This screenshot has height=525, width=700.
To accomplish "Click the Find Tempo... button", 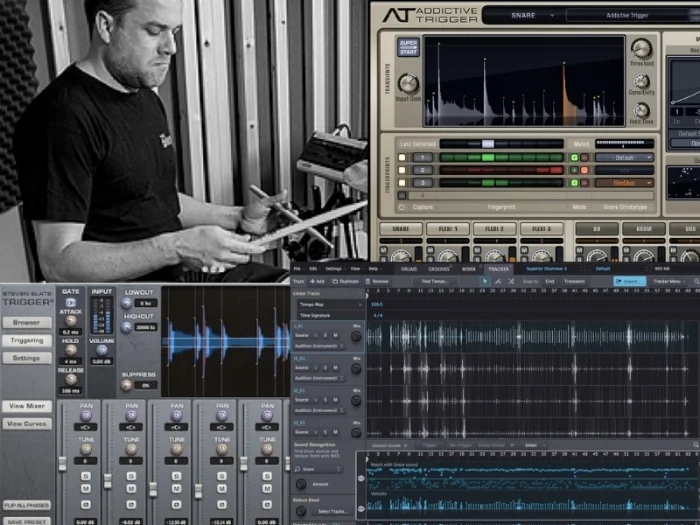I will click(435, 281).
